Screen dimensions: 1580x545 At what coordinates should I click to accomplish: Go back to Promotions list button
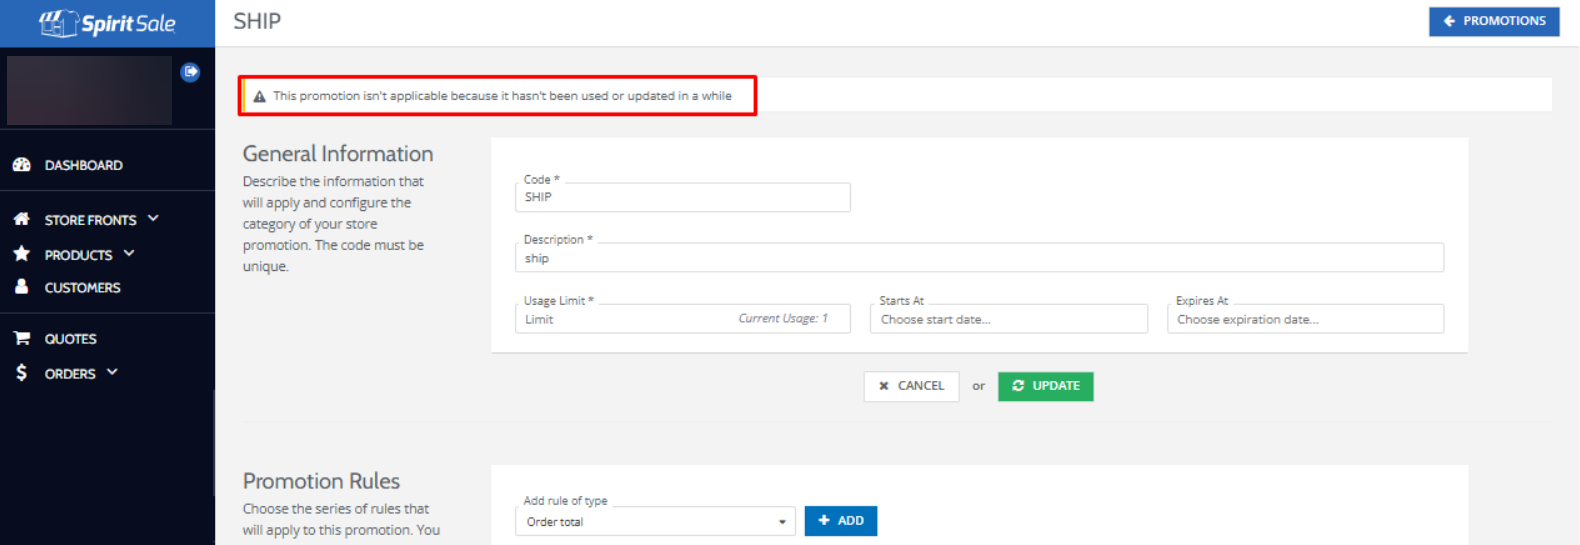(x=1493, y=21)
